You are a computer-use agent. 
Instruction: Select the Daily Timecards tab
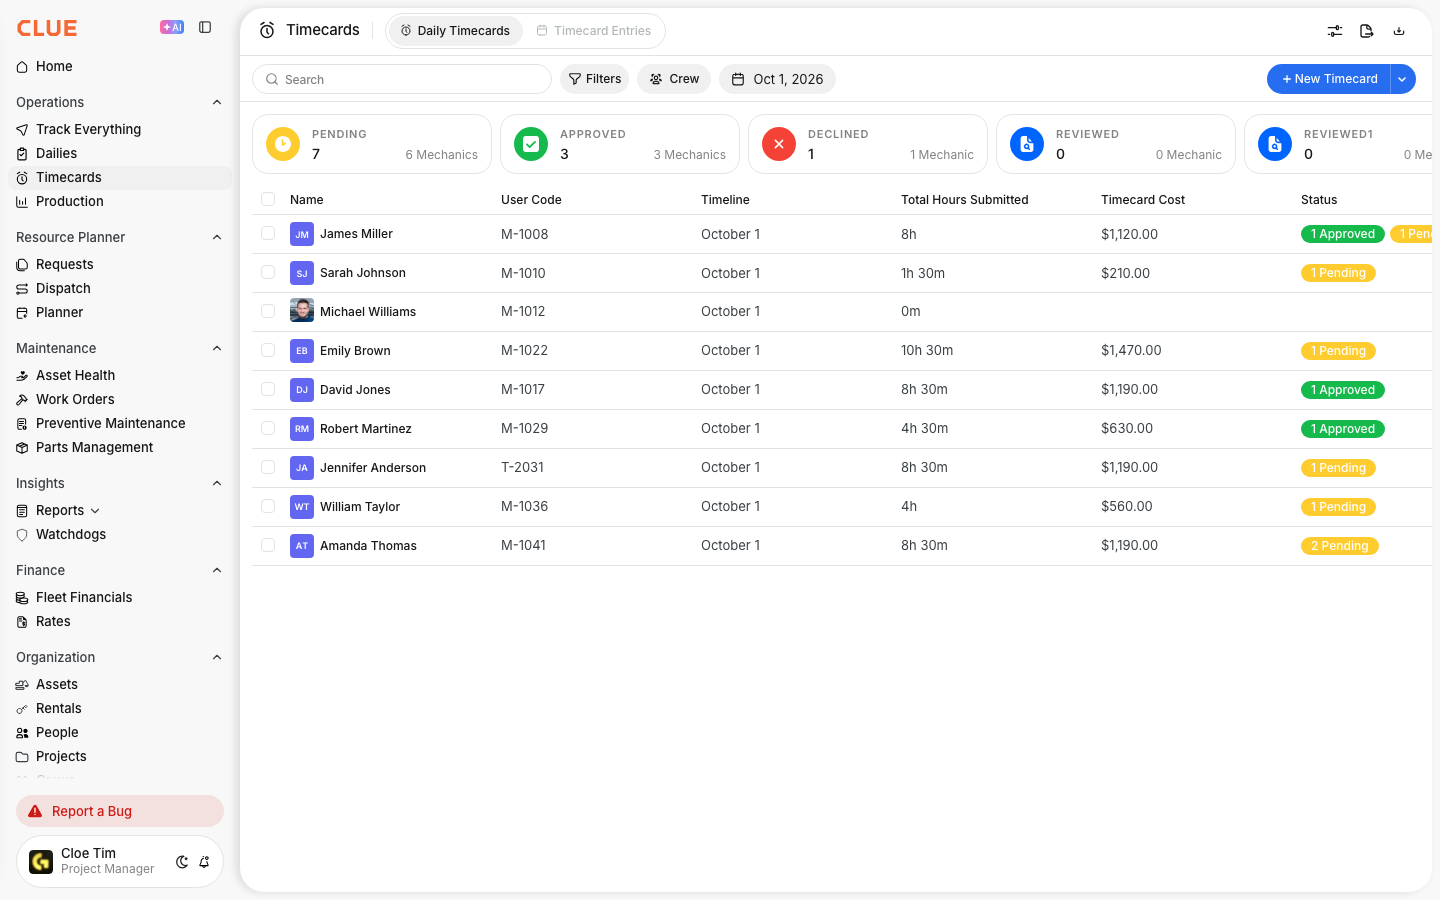click(x=456, y=31)
